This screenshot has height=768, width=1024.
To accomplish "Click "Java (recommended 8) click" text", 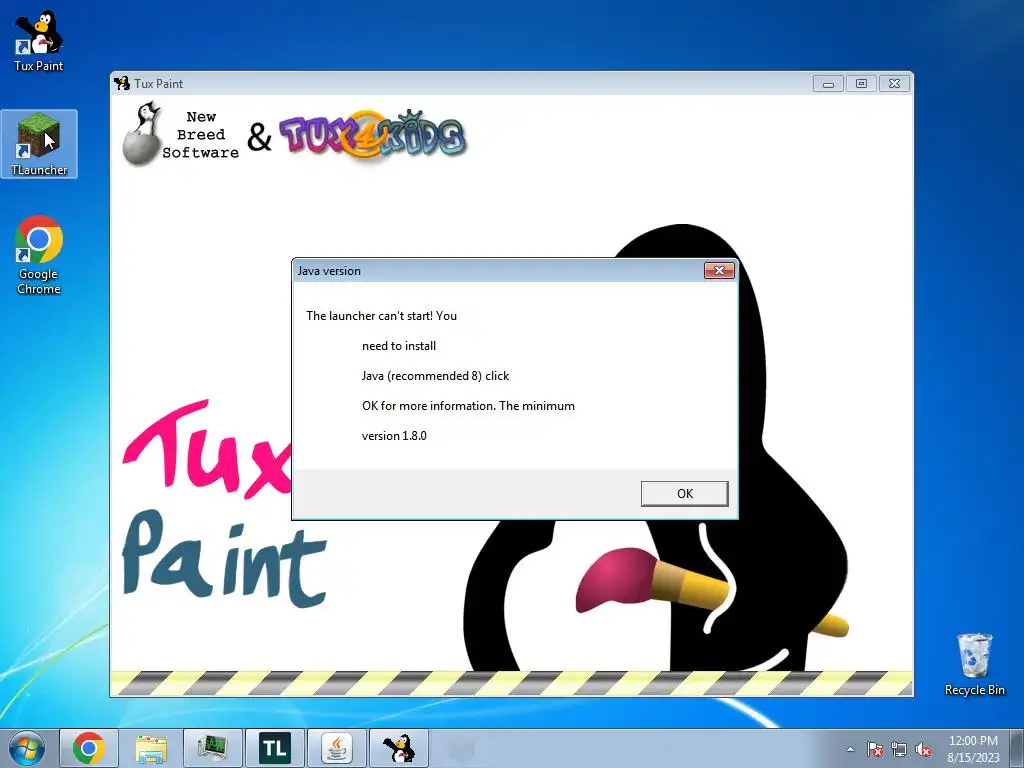I will coord(436,376).
